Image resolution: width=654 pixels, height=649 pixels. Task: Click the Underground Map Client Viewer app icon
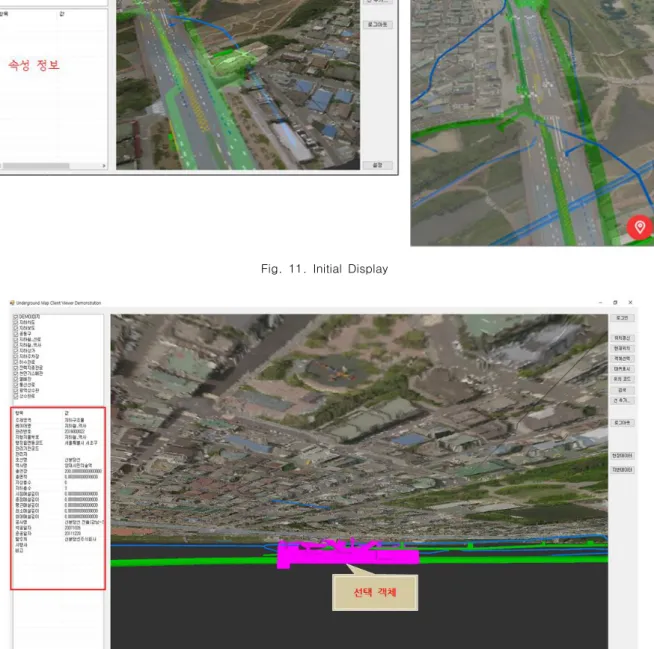click(12, 303)
